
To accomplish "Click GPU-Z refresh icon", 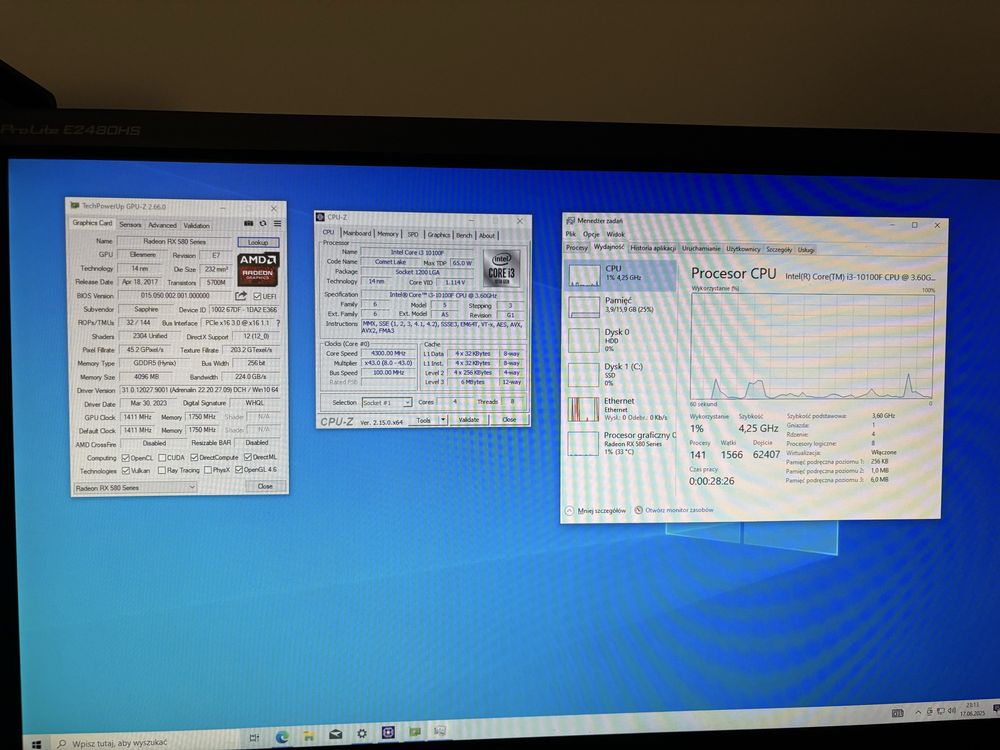I will click(x=263, y=223).
